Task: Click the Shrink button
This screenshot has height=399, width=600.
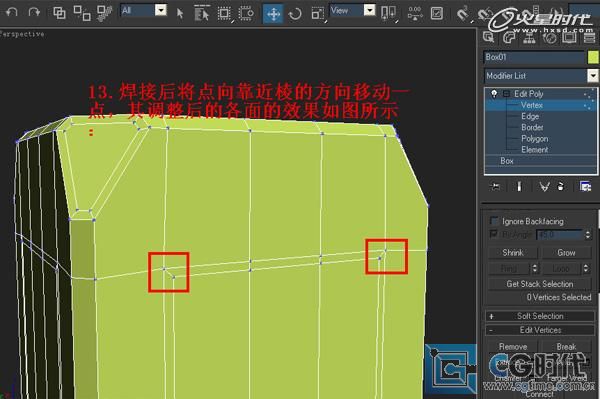Action: click(513, 252)
